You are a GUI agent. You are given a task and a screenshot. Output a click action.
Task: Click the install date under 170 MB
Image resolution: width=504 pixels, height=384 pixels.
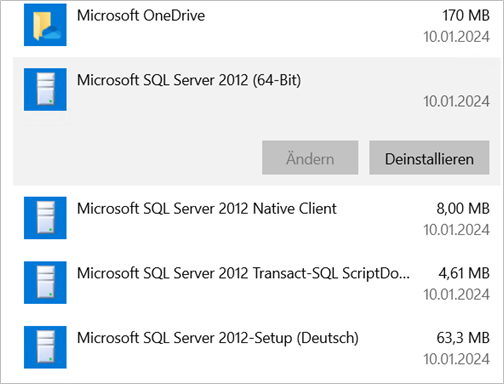(x=456, y=37)
